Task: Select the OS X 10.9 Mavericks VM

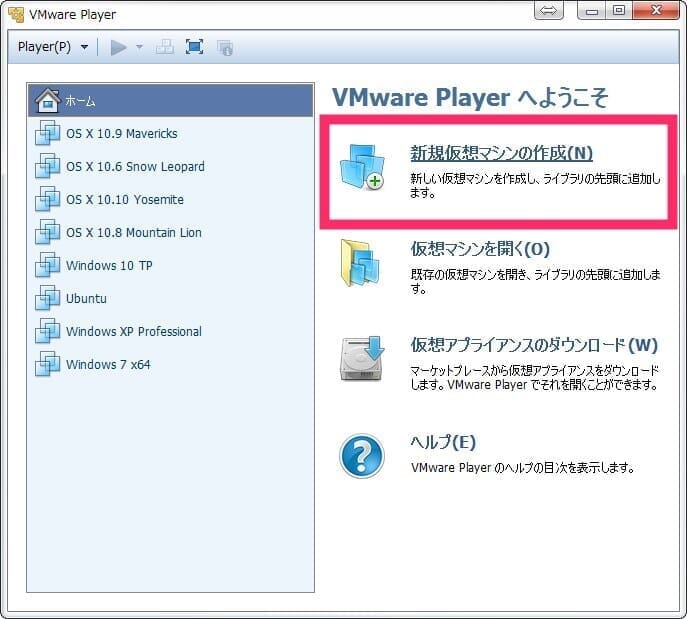Action: [121, 134]
